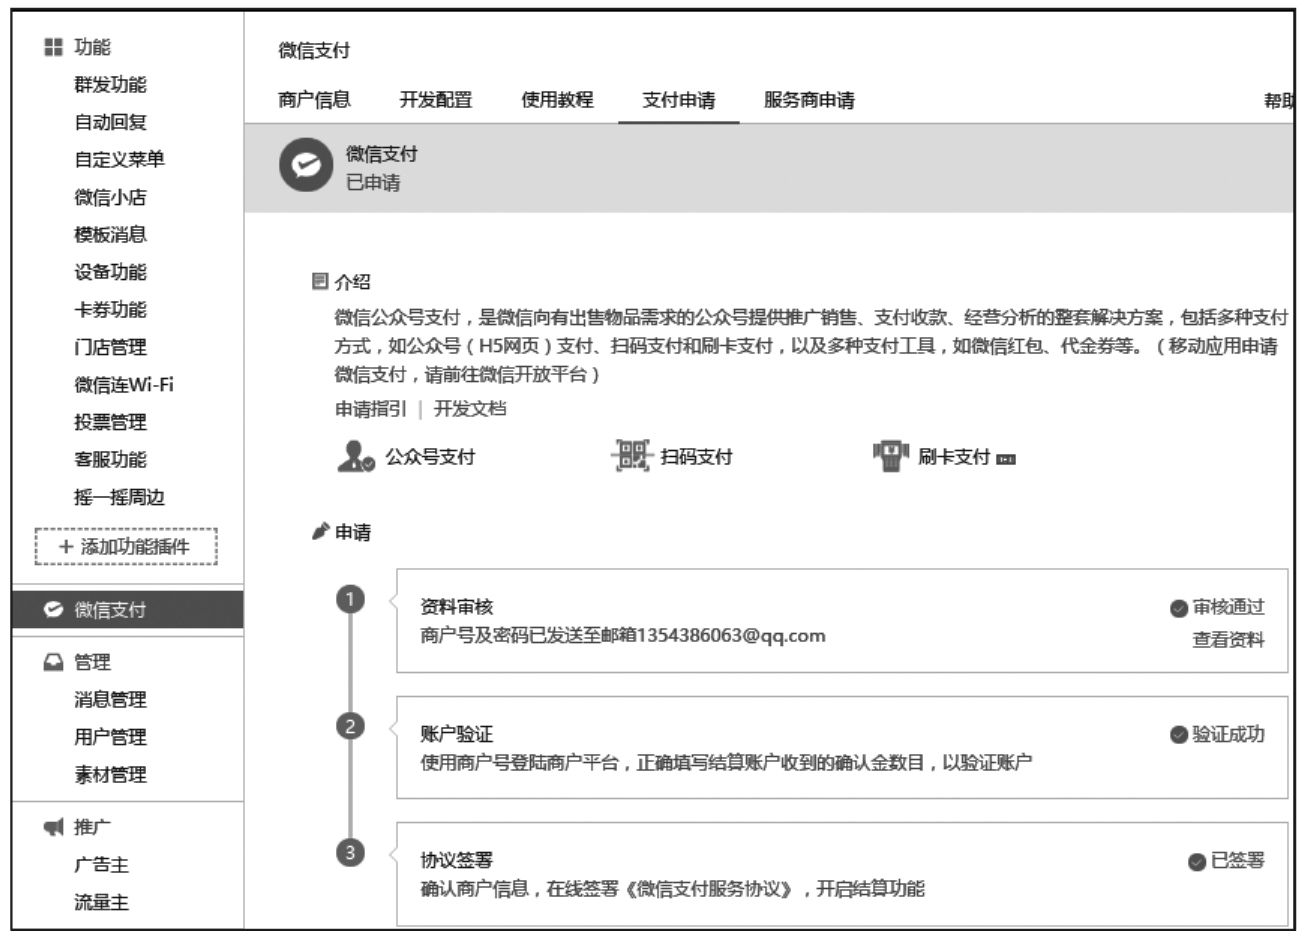Click the 微信支付 sidebar icon
Screen dimensions: 1310x939
coord(54,609)
